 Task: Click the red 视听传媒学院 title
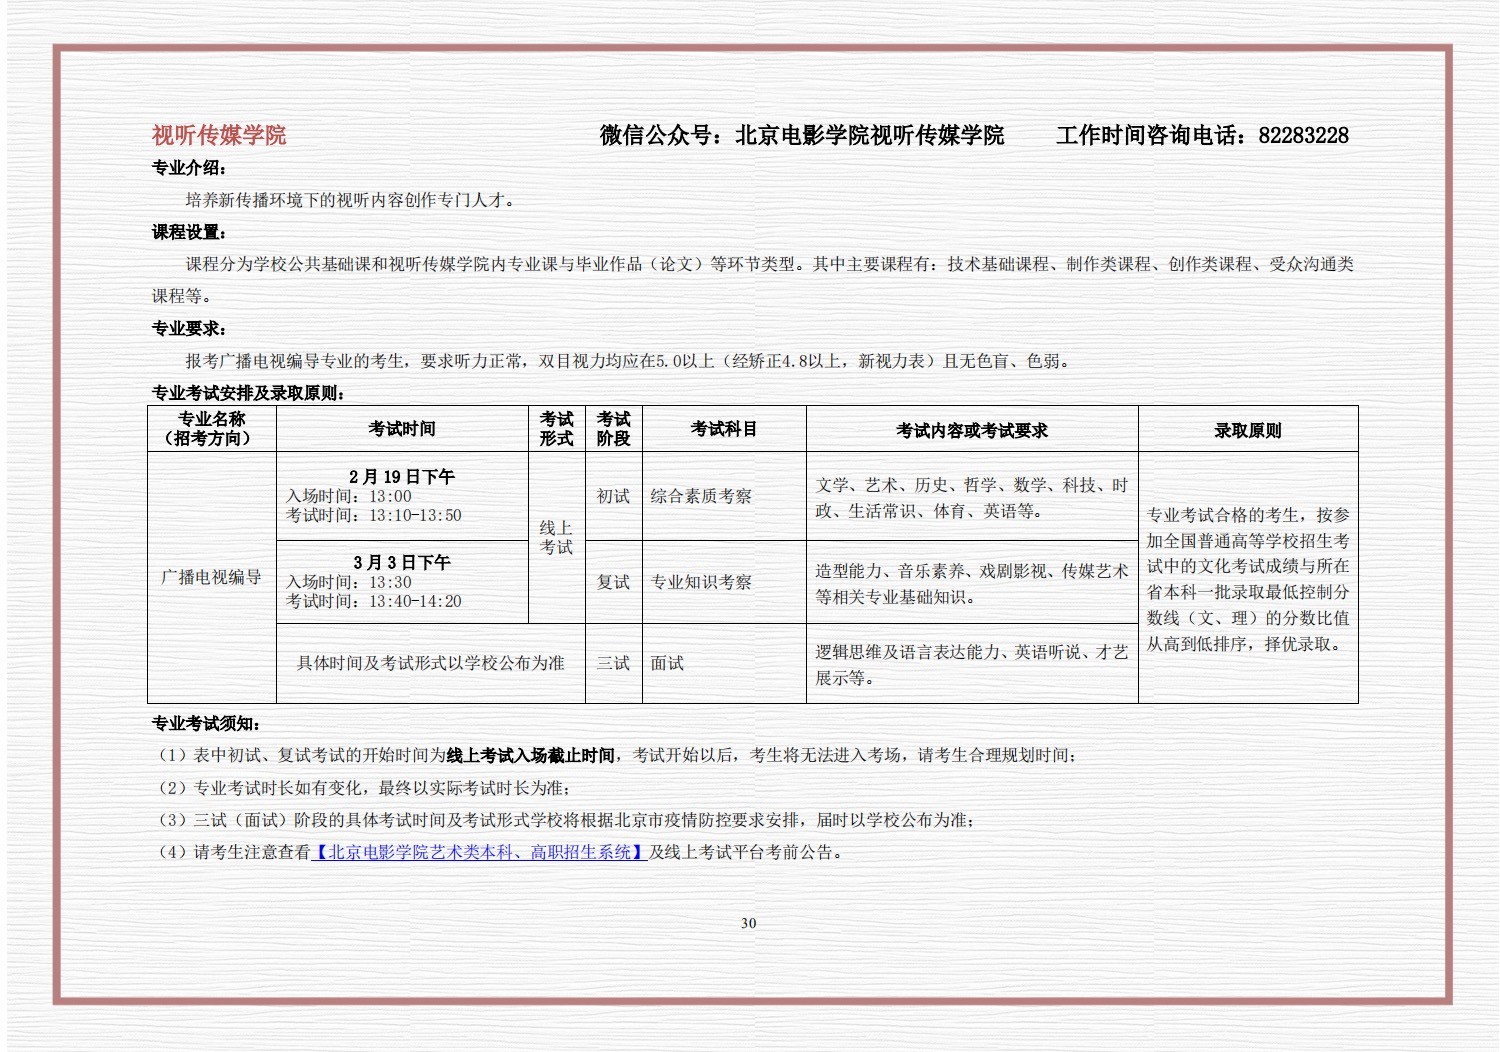pyautogui.click(x=219, y=136)
